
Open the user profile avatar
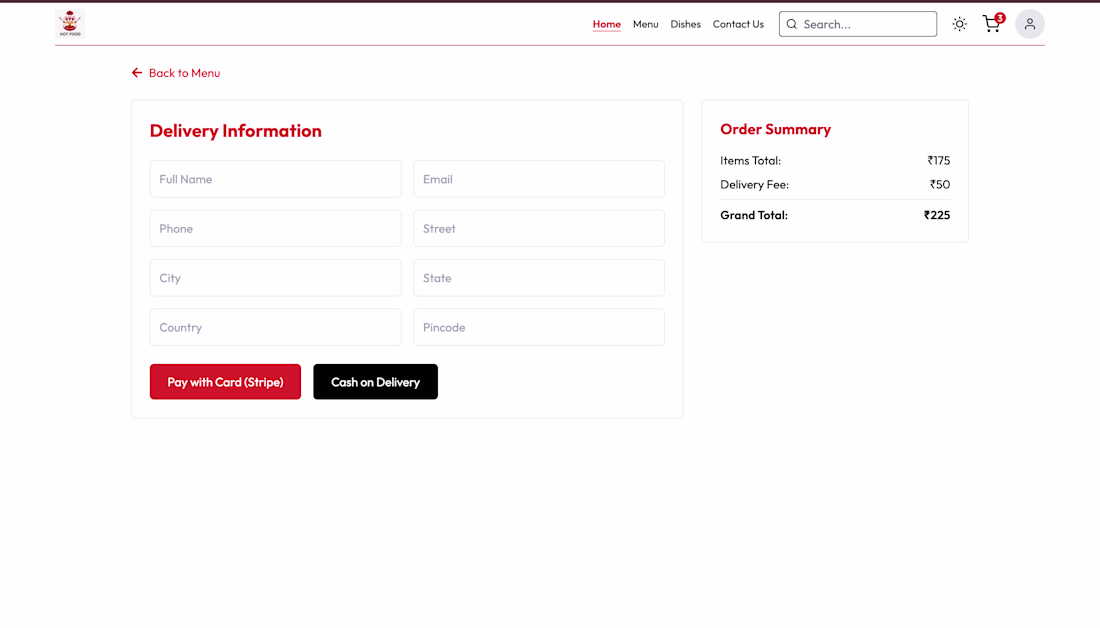[1029, 24]
